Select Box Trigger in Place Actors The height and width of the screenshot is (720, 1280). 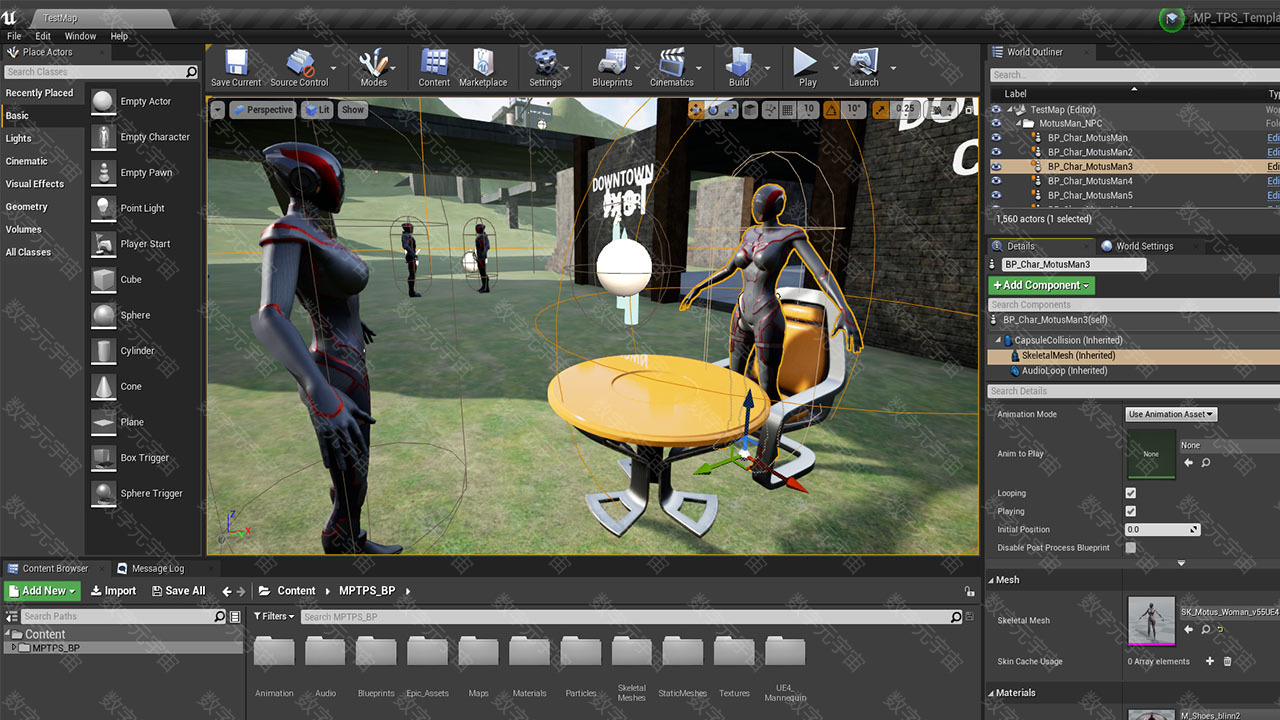click(x=145, y=458)
